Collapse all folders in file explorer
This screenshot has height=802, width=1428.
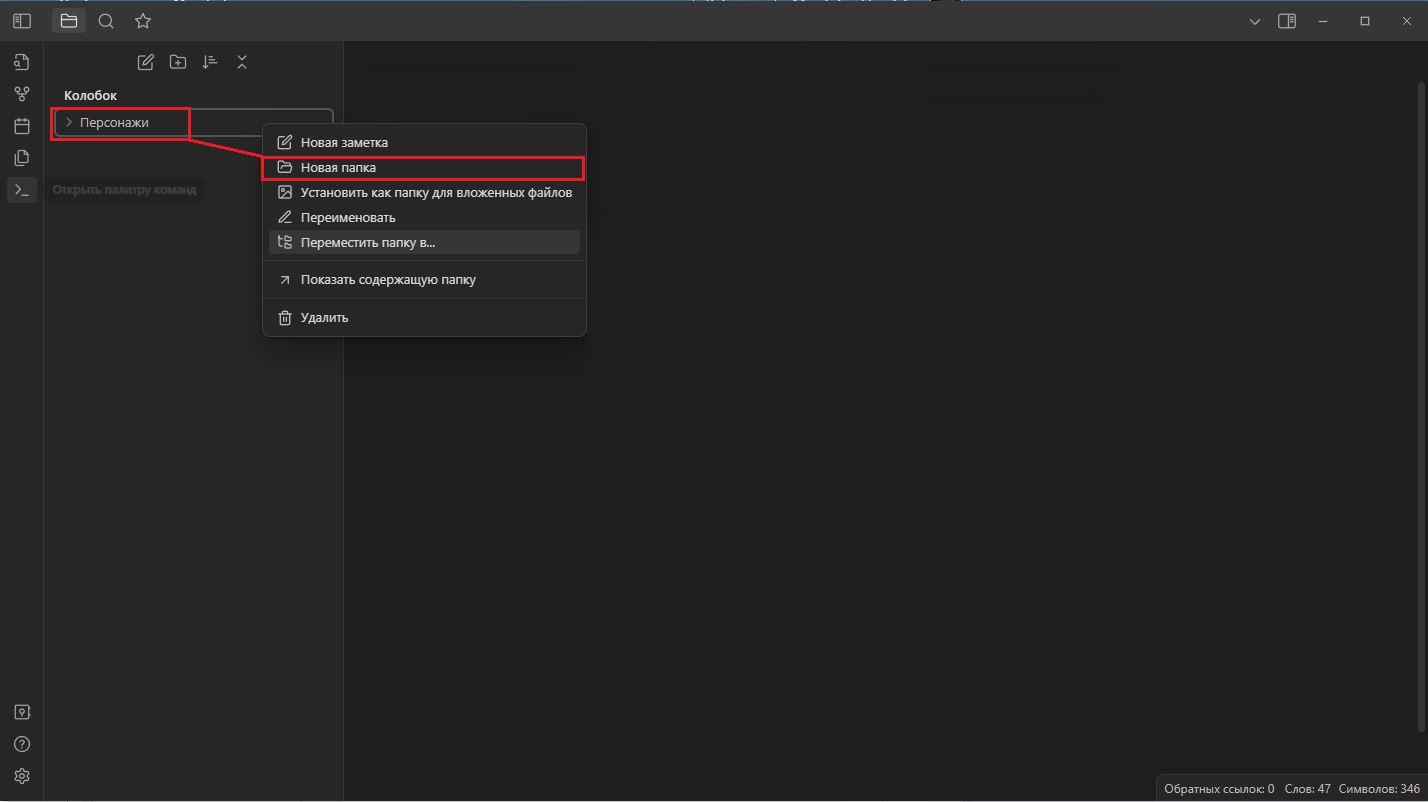241,62
